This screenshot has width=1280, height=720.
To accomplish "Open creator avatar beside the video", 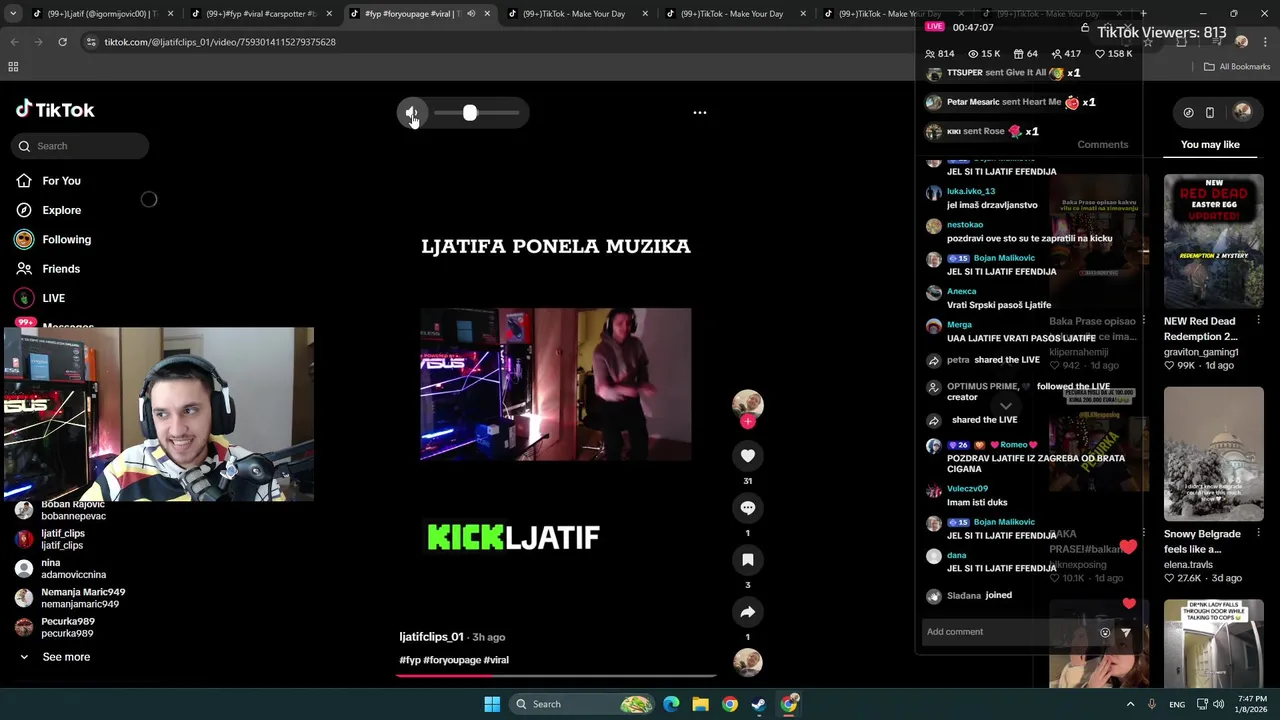I will 747,402.
